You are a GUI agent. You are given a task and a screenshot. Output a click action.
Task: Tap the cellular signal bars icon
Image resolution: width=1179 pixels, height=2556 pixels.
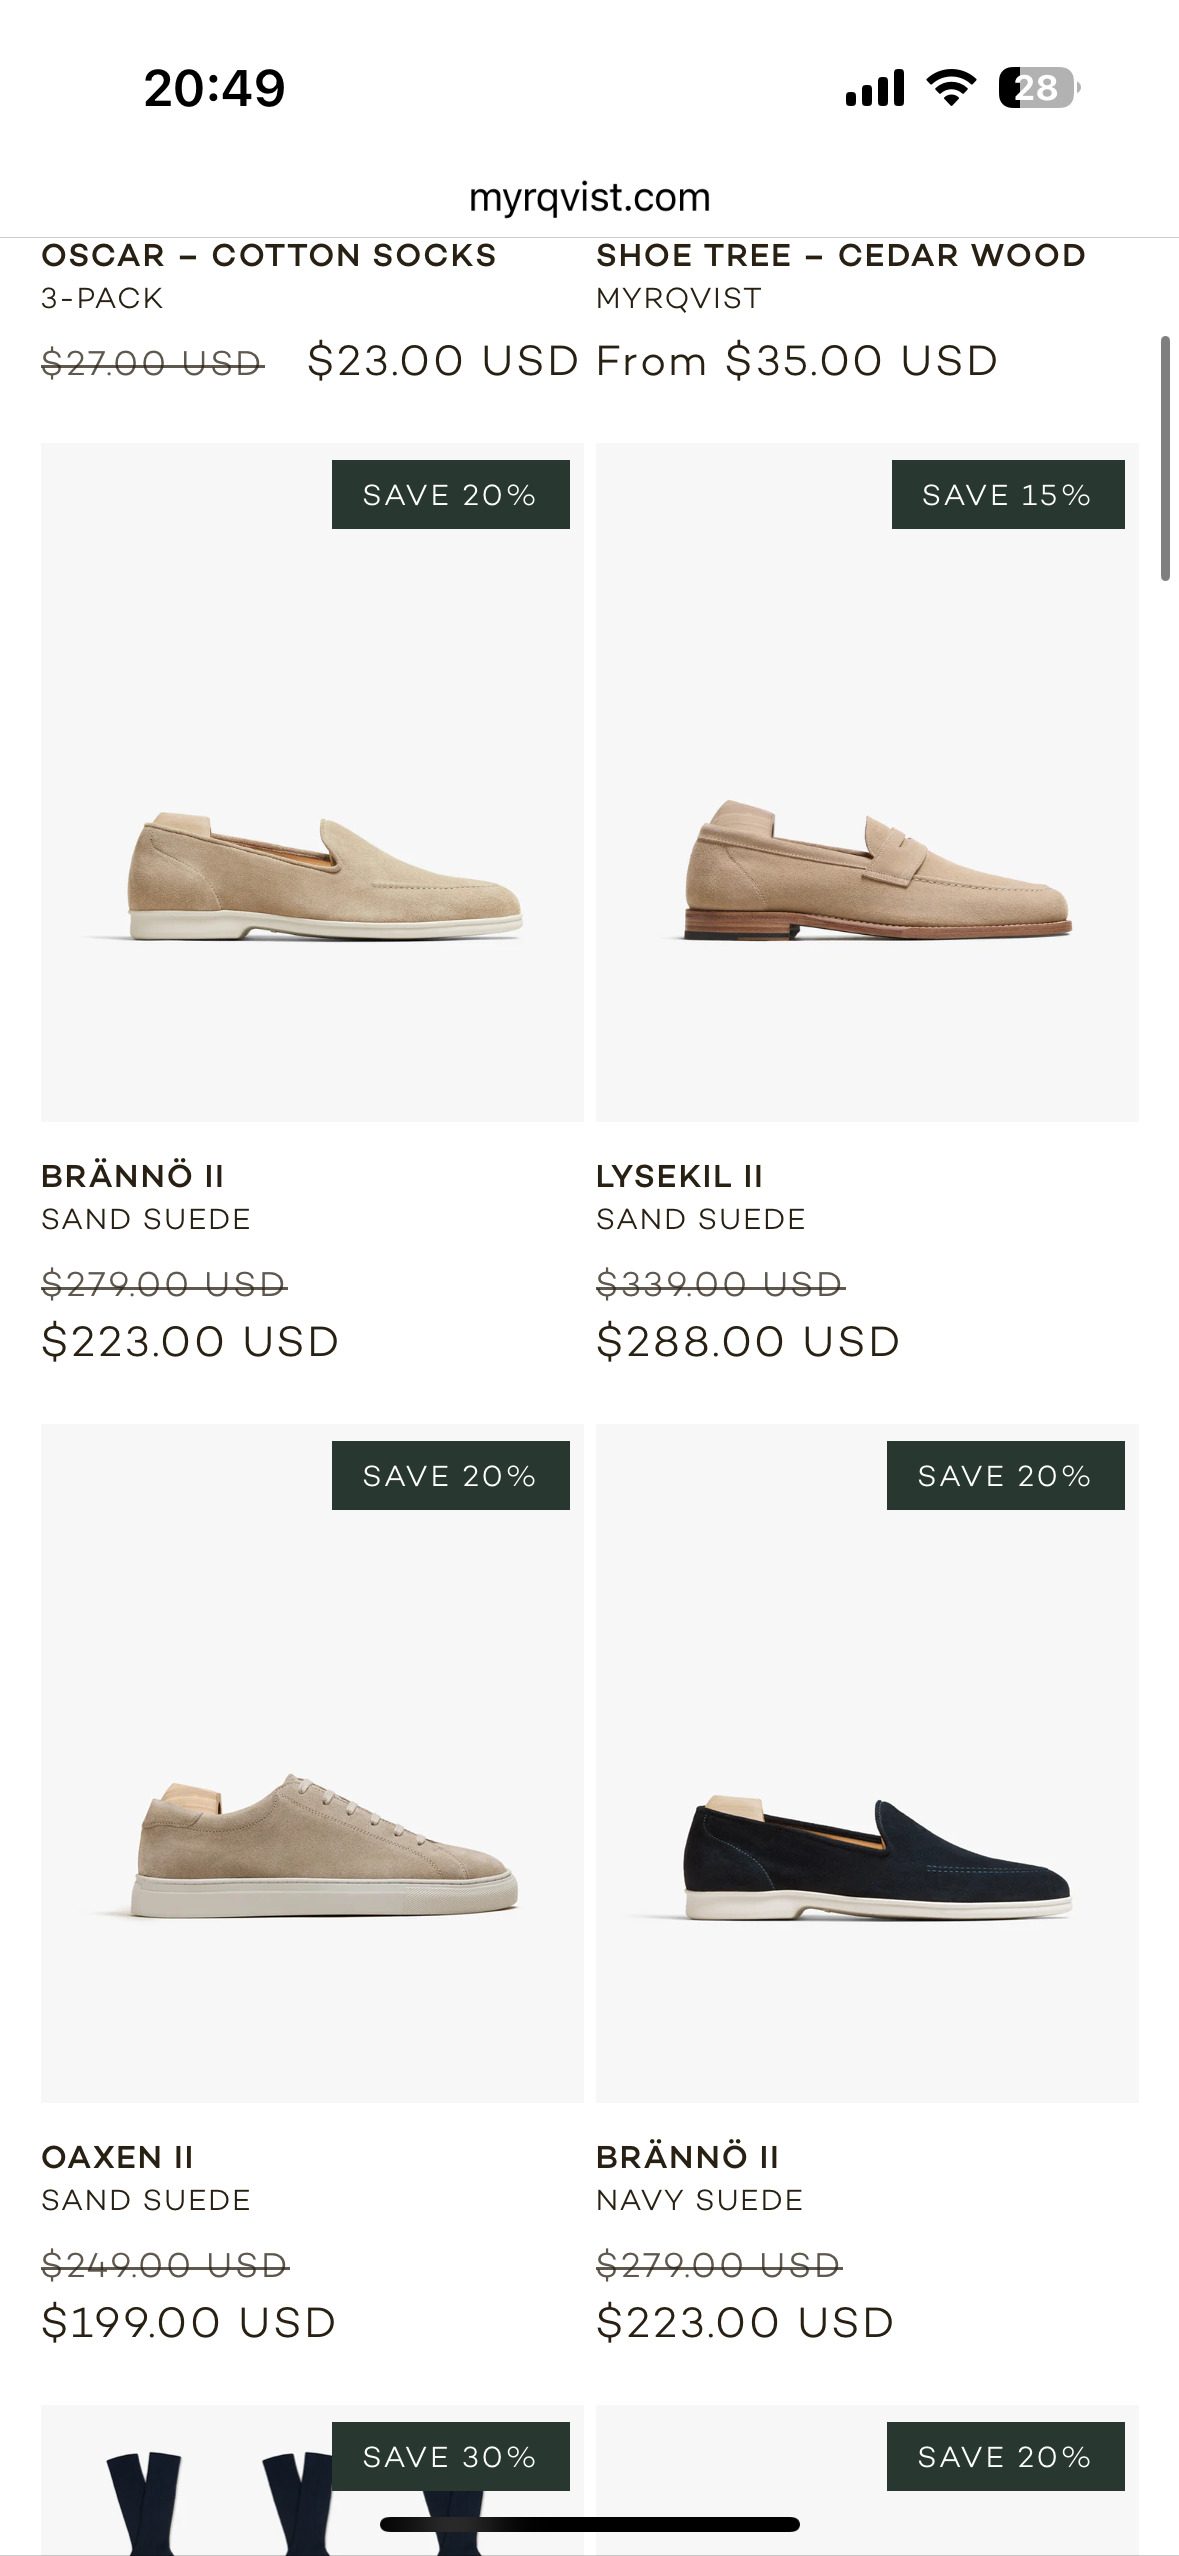pyautogui.click(x=874, y=88)
